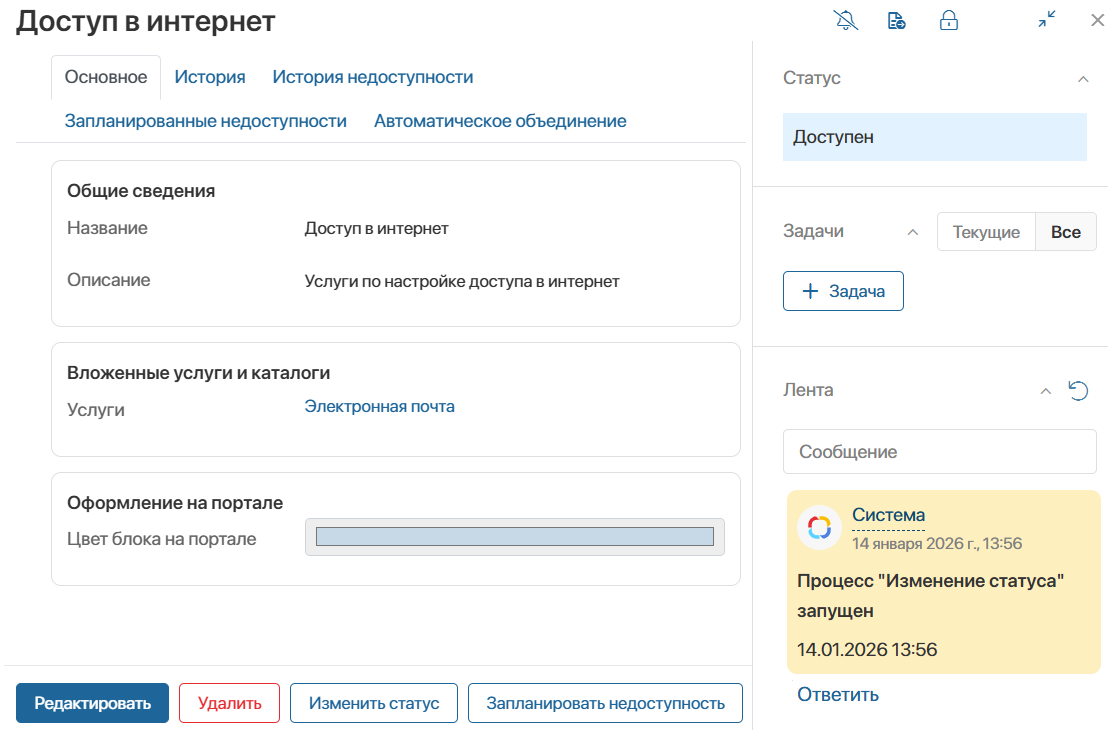The height and width of the screenshot is (732, 1114).
Task: Click the Название value Доступ в интернет
Action: [x=377, y=228]
